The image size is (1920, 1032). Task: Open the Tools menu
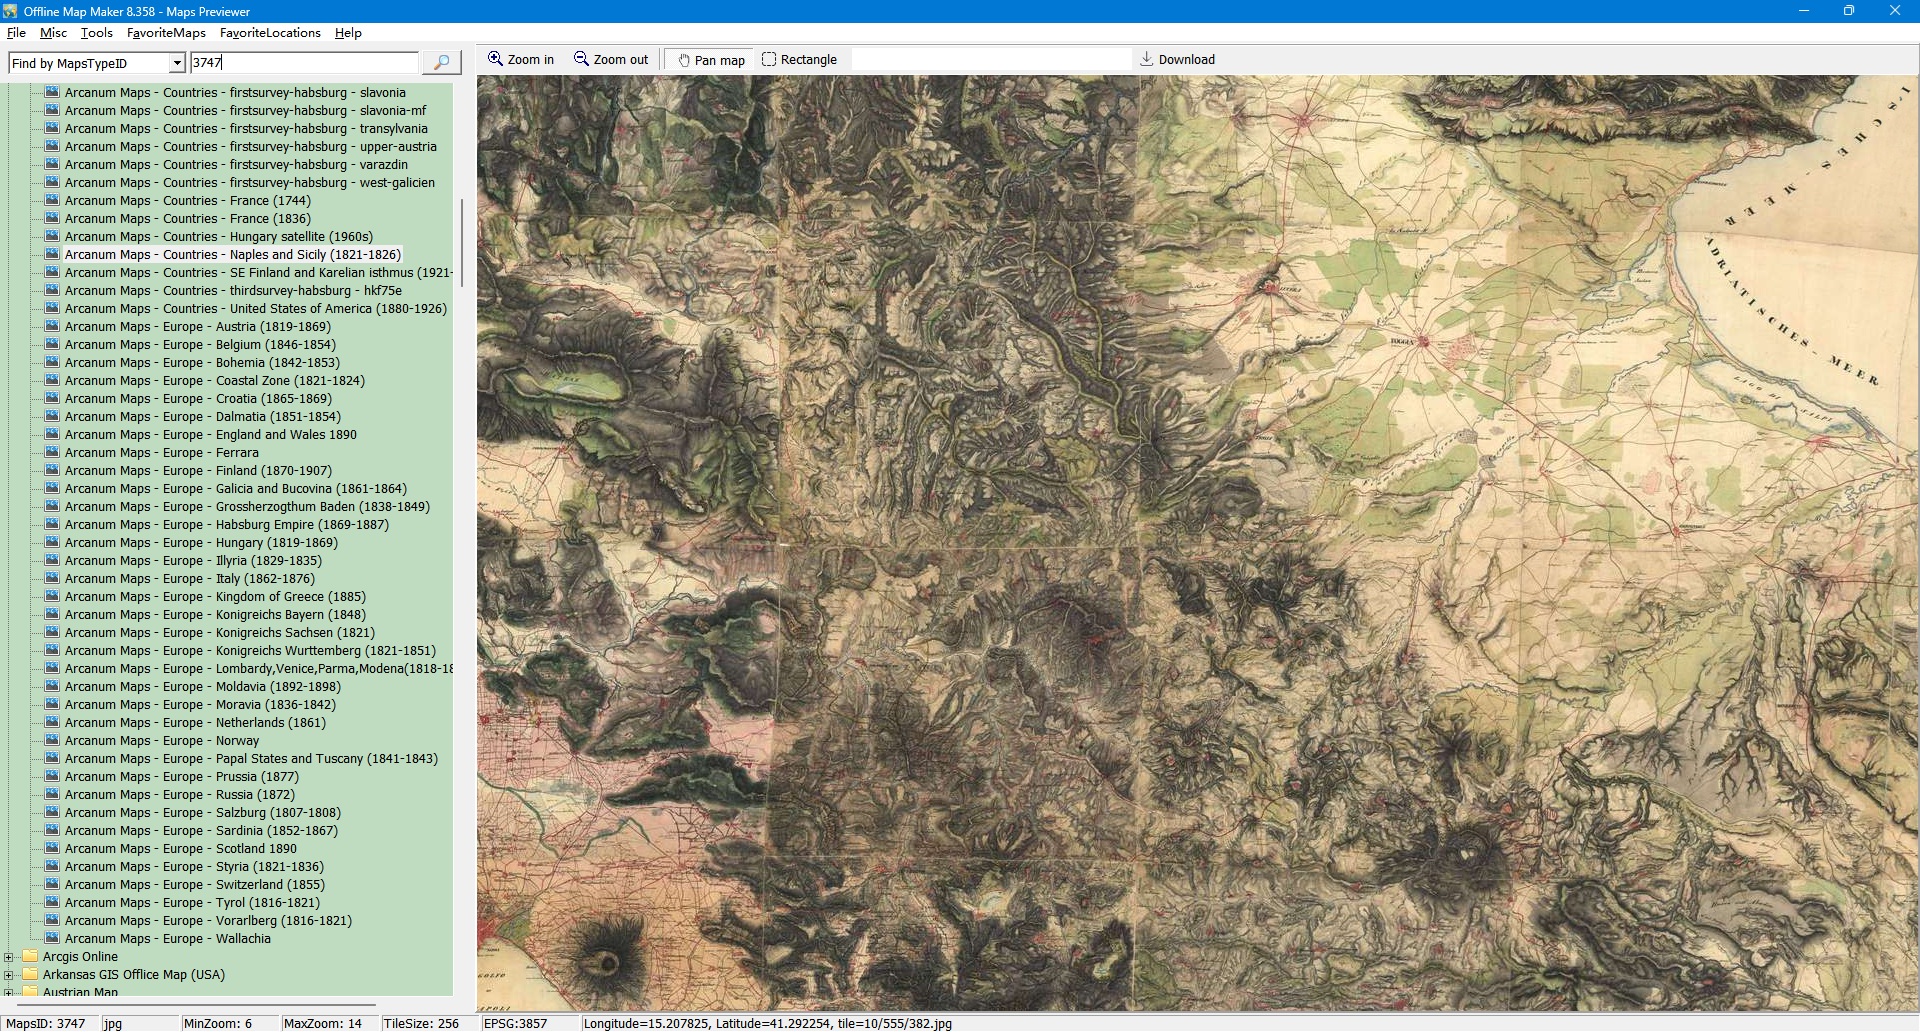(97, 33)
